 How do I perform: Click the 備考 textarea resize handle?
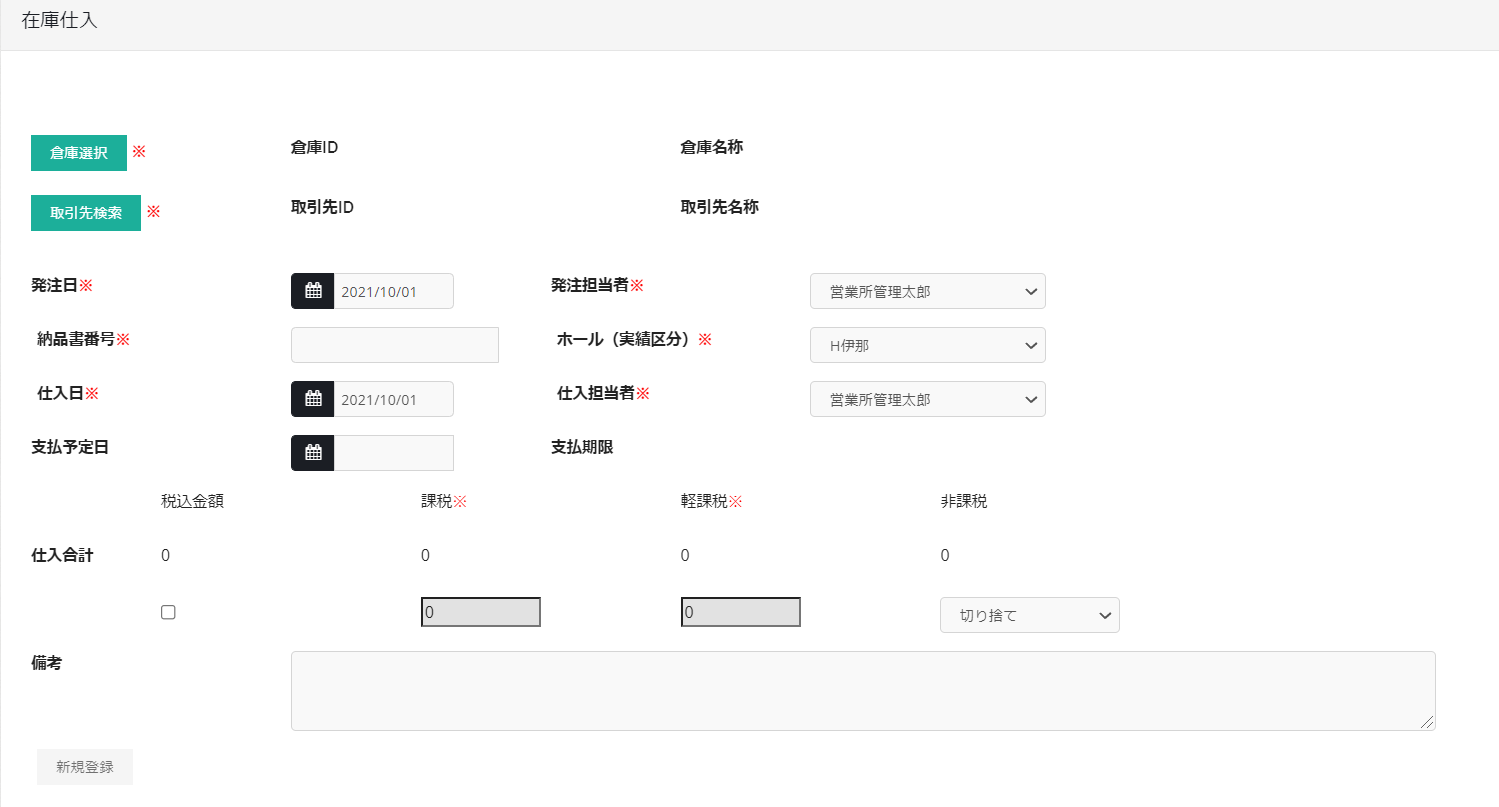[x=1427, y=722]
